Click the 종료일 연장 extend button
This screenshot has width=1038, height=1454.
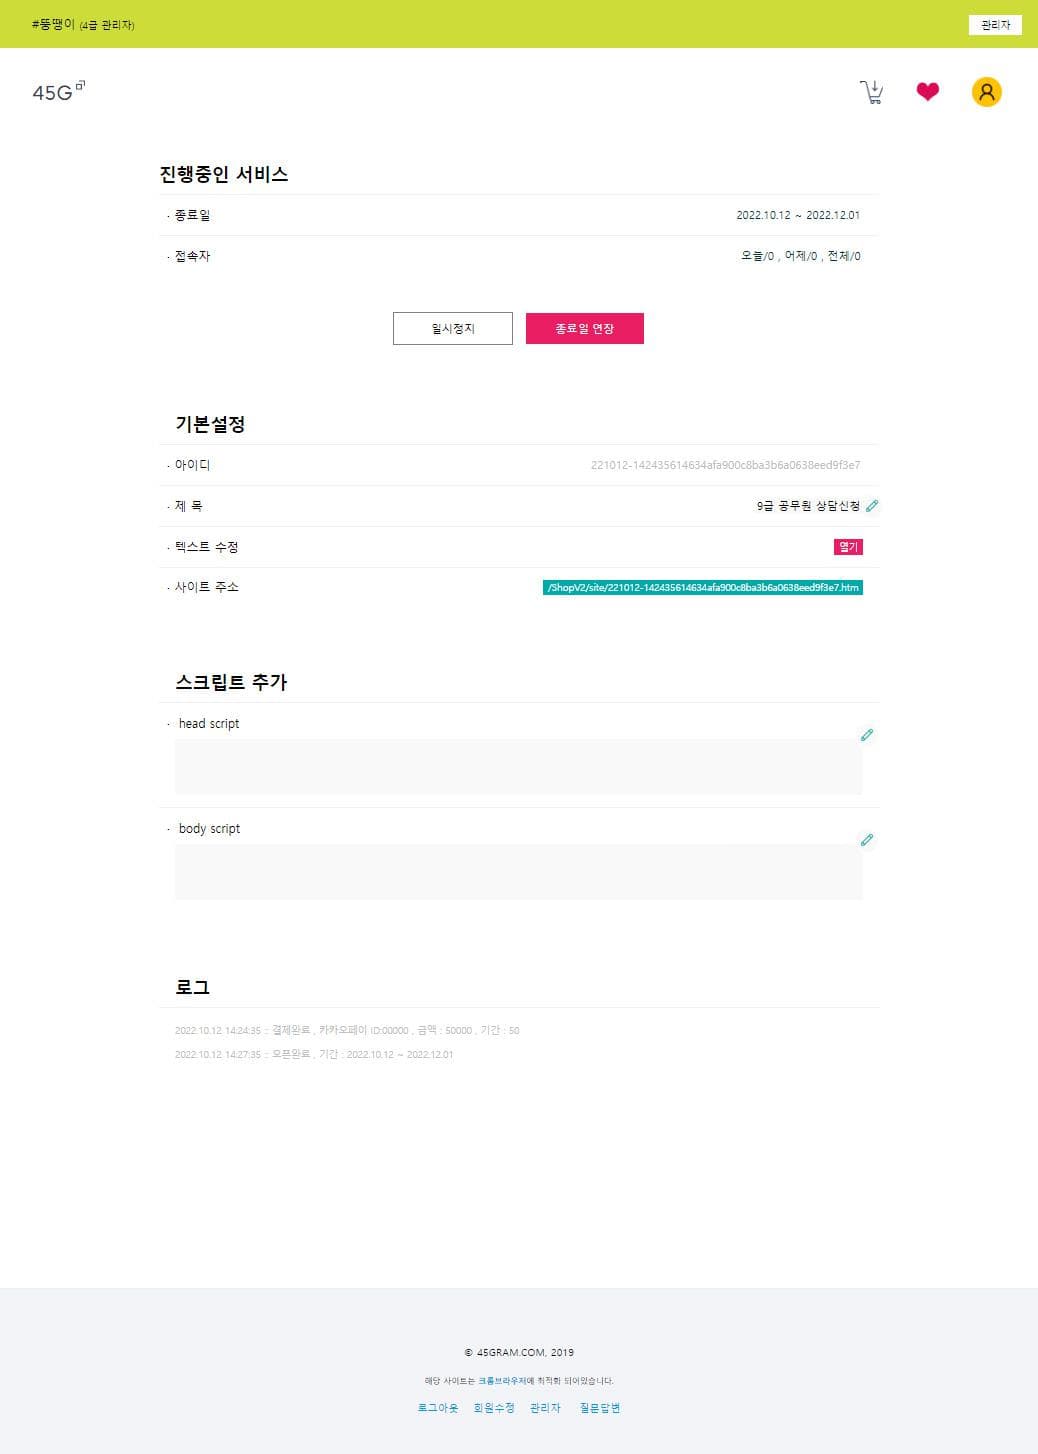point(584,329)
